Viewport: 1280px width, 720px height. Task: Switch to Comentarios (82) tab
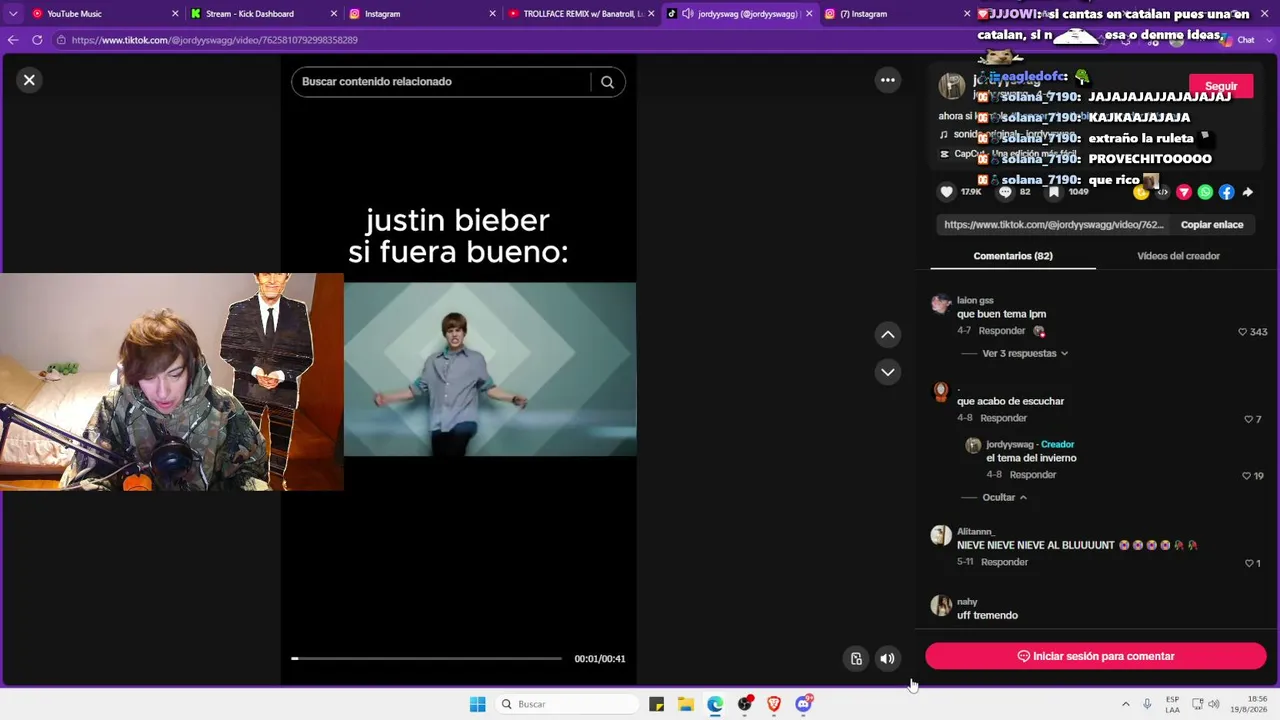tap(1013, 256)
